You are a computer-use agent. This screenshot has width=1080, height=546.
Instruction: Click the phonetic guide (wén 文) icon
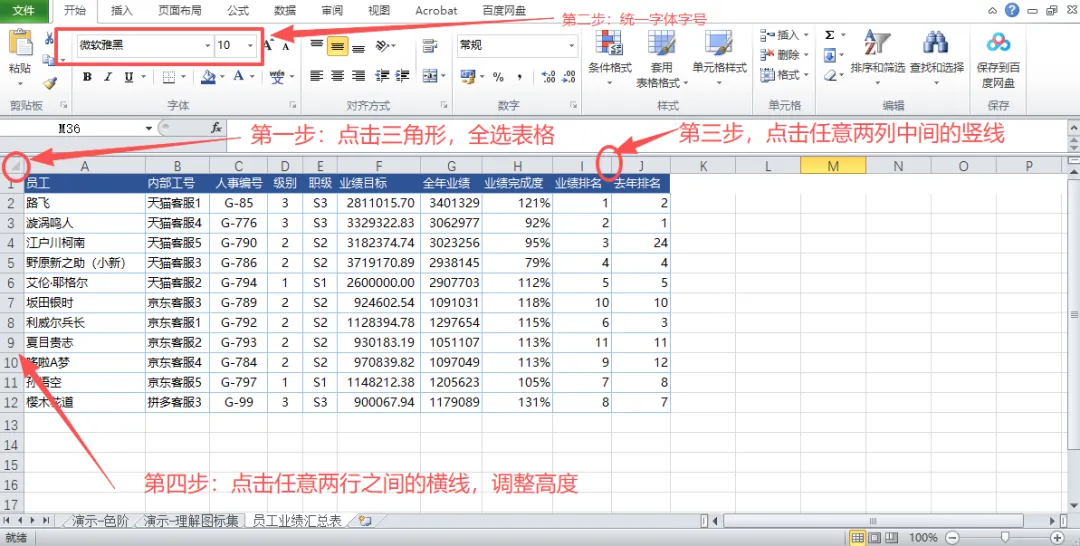pos(277,76)
